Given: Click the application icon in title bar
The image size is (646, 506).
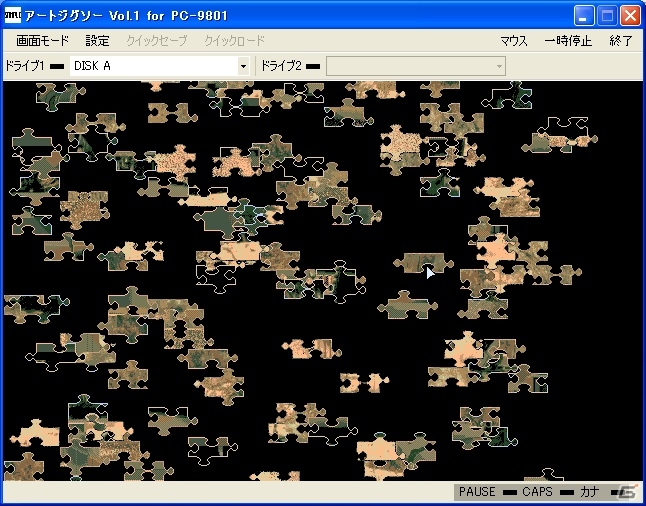Looking at the screenshot, I should 12,16.
